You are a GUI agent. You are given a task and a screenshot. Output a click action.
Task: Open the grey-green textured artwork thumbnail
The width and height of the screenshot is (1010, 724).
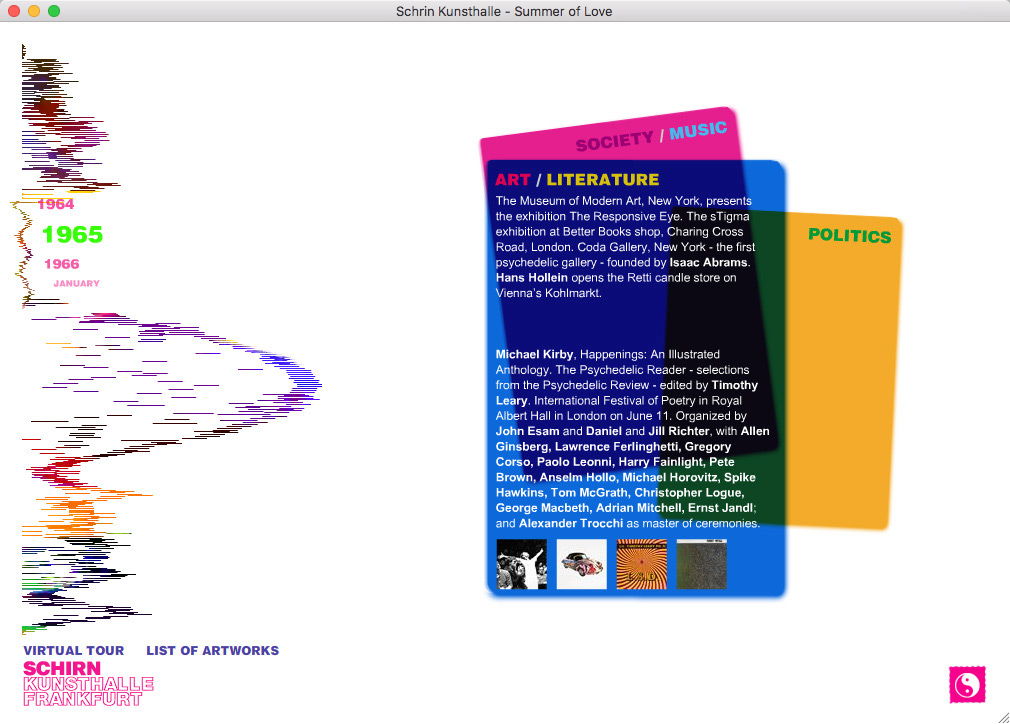click(x=701, y=564)
